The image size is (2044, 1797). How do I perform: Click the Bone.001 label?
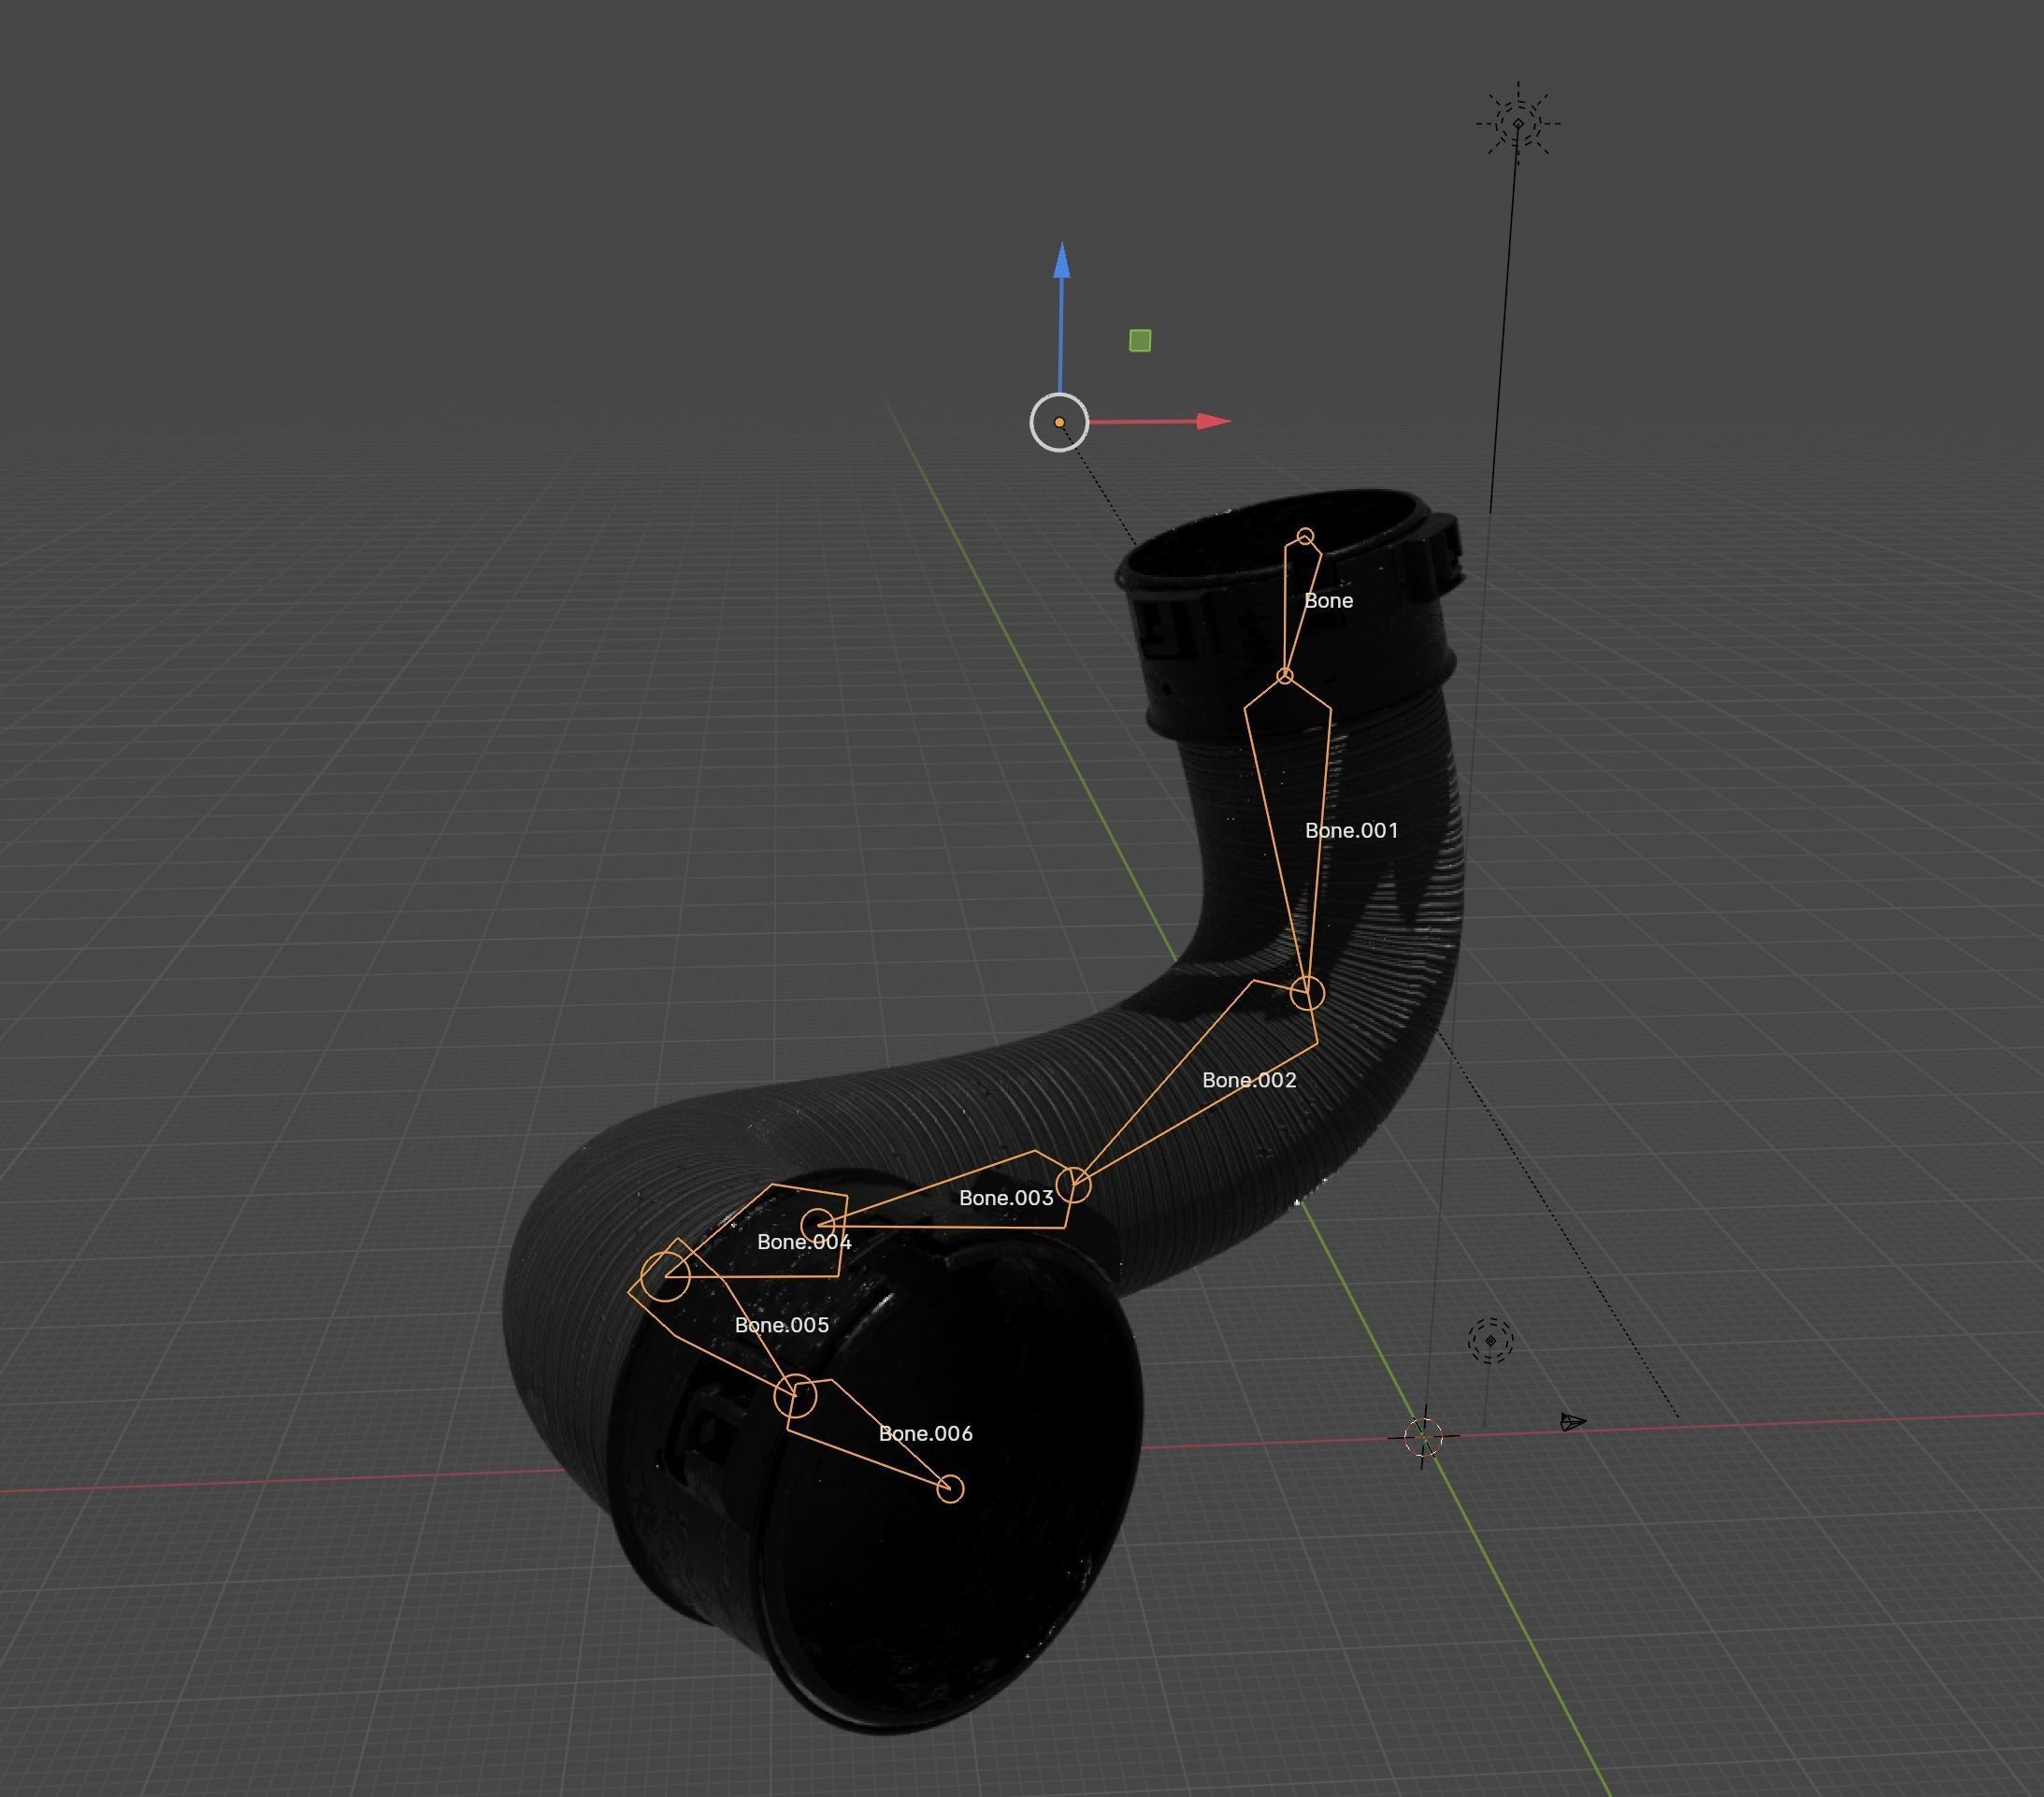1351,831
